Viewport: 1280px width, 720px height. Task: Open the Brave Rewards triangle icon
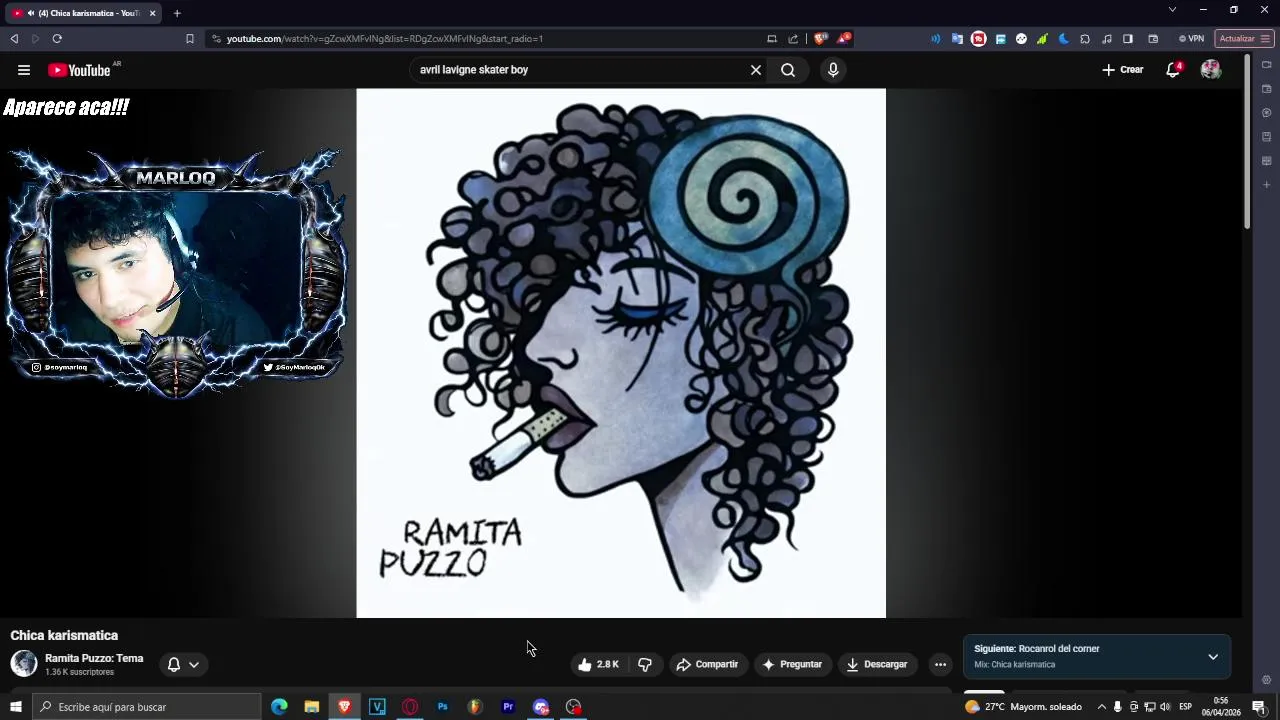click(844, 39)
